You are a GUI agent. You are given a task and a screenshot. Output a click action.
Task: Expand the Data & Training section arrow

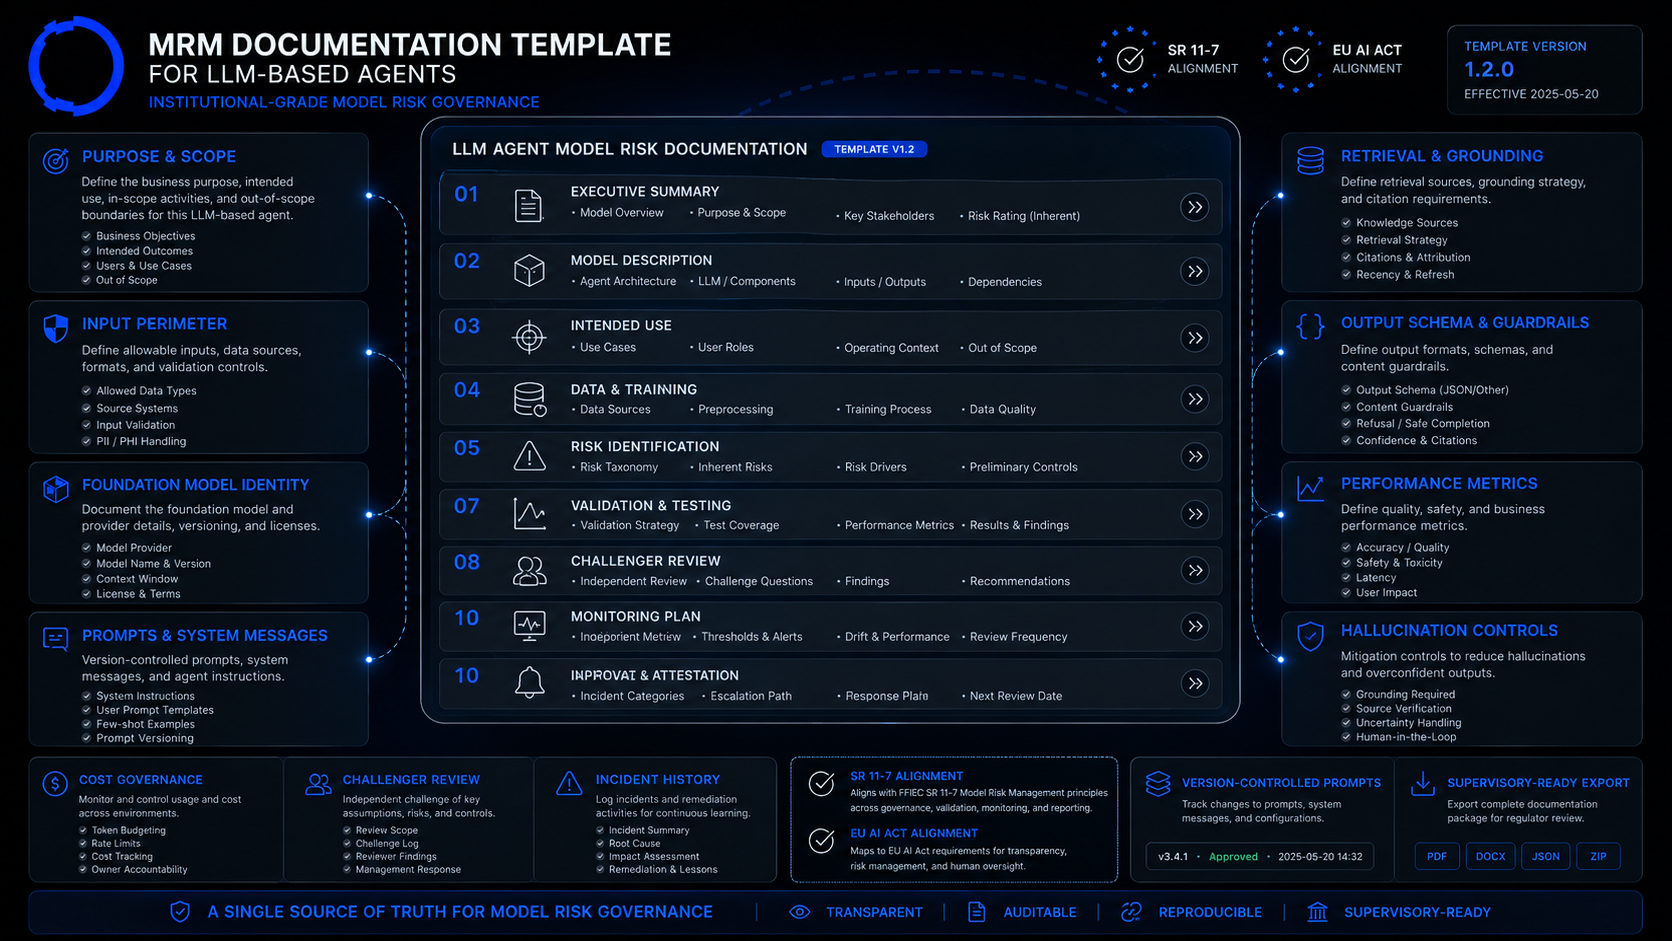coord(1195,399)
